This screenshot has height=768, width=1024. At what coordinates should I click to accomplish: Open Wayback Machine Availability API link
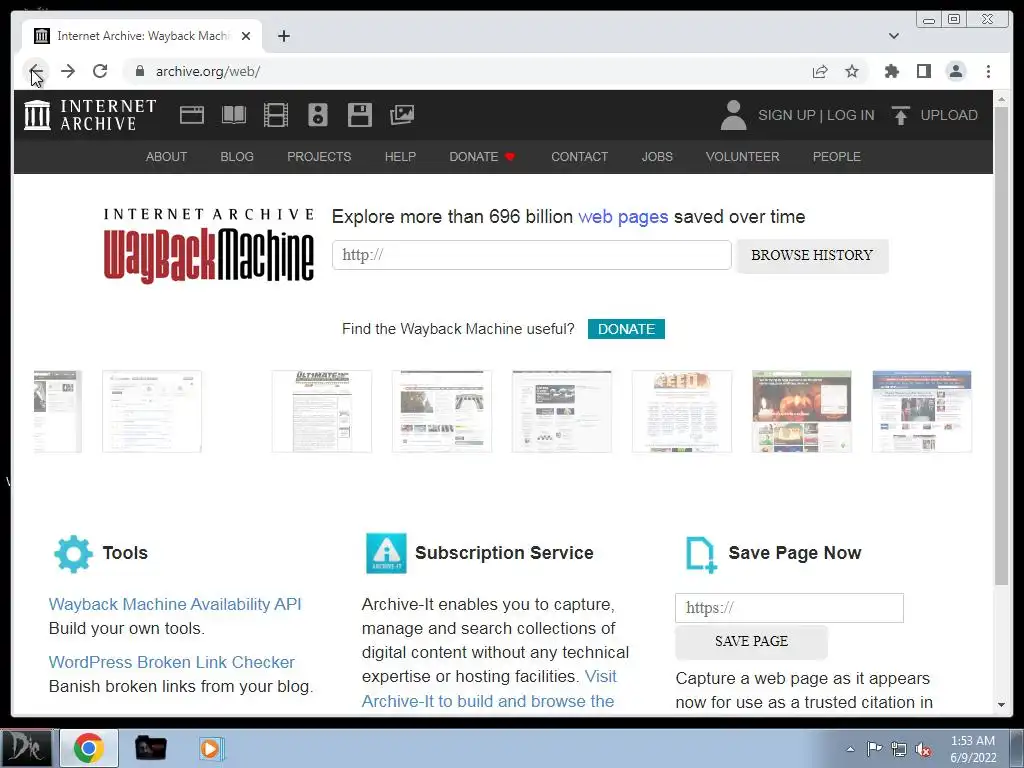pos(175,604)
